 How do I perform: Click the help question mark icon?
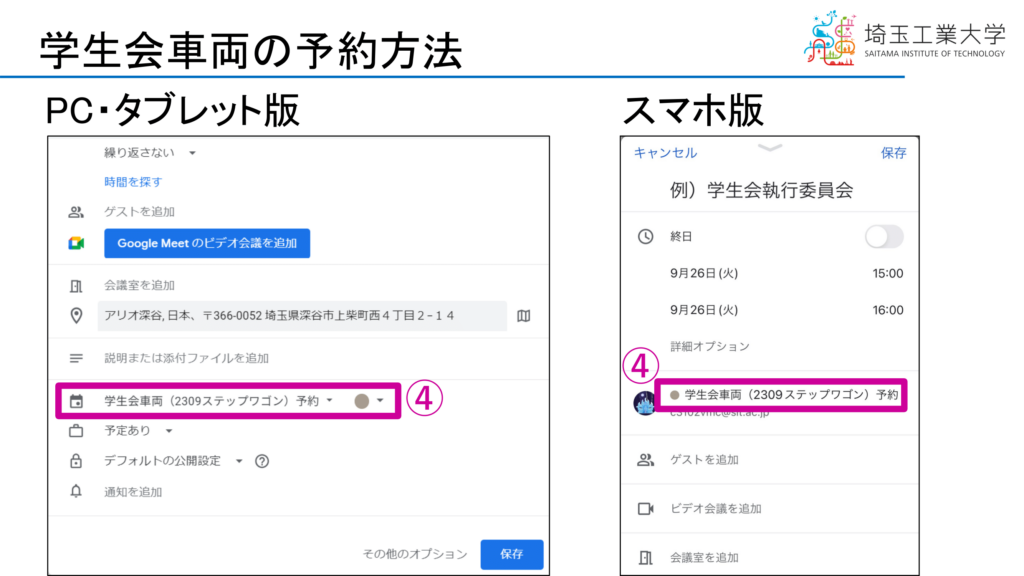point(263,461)
